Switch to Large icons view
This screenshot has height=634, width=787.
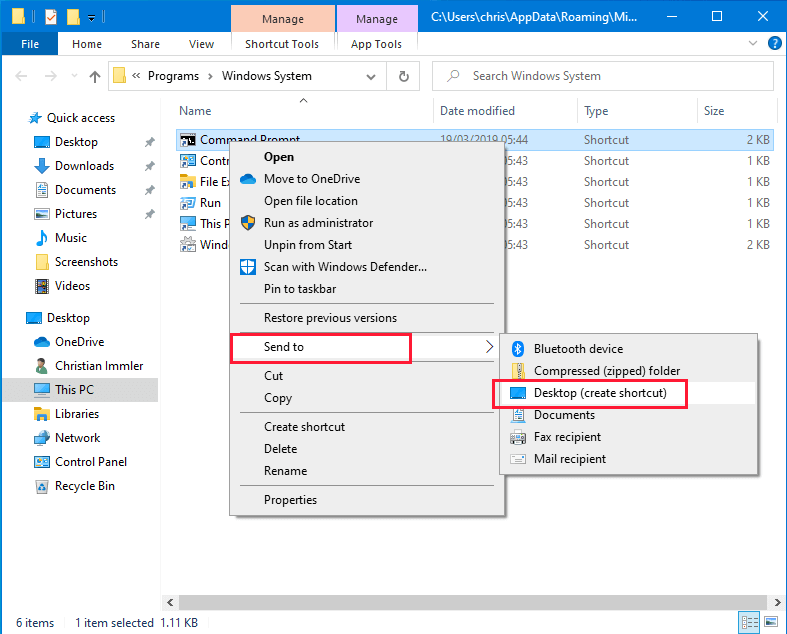point(771,622)
